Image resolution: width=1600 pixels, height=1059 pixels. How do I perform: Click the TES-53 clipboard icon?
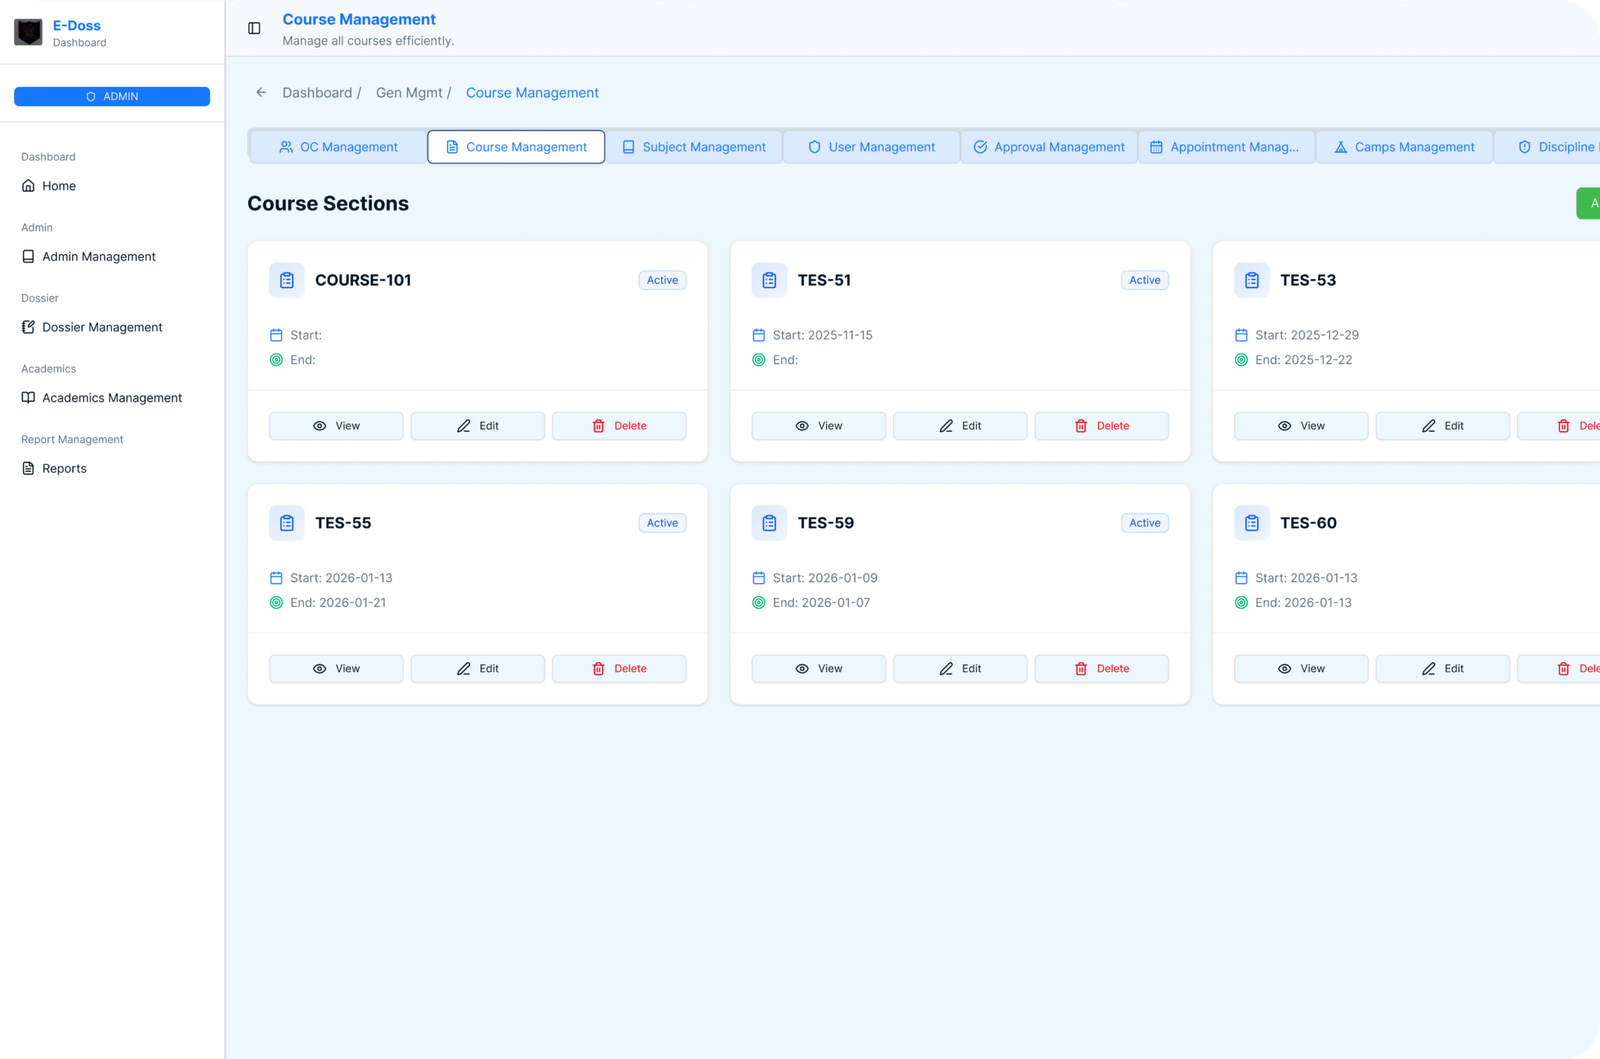1251,280
